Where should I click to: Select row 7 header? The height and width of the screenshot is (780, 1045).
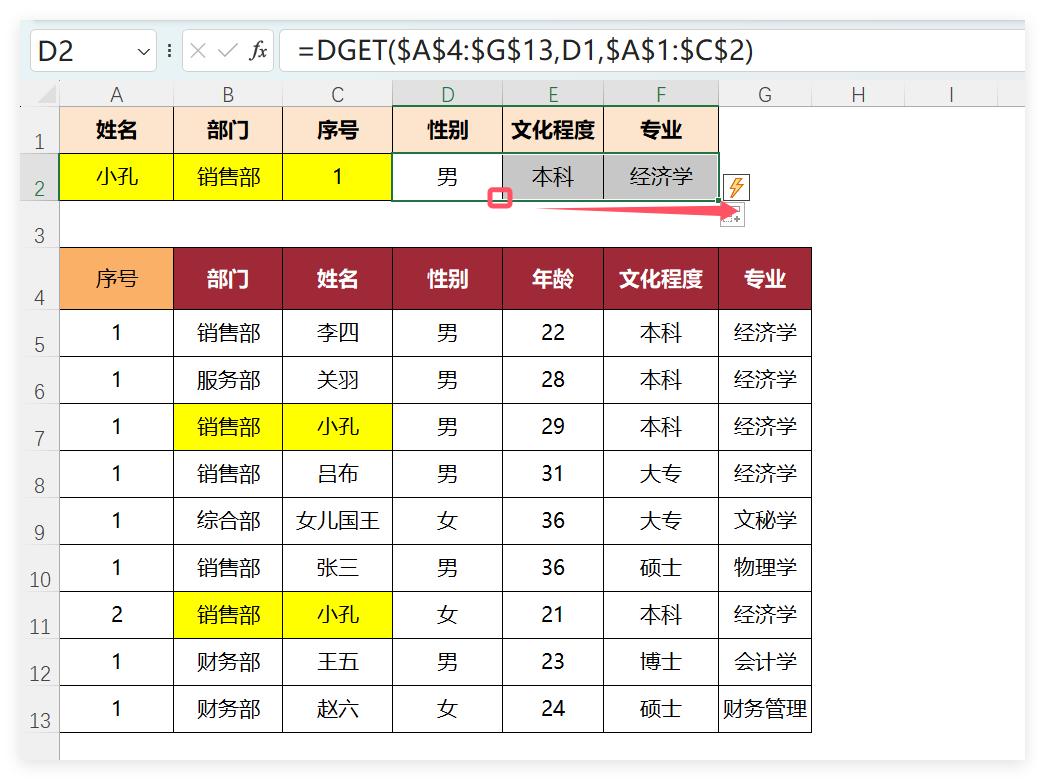[39, 427]
